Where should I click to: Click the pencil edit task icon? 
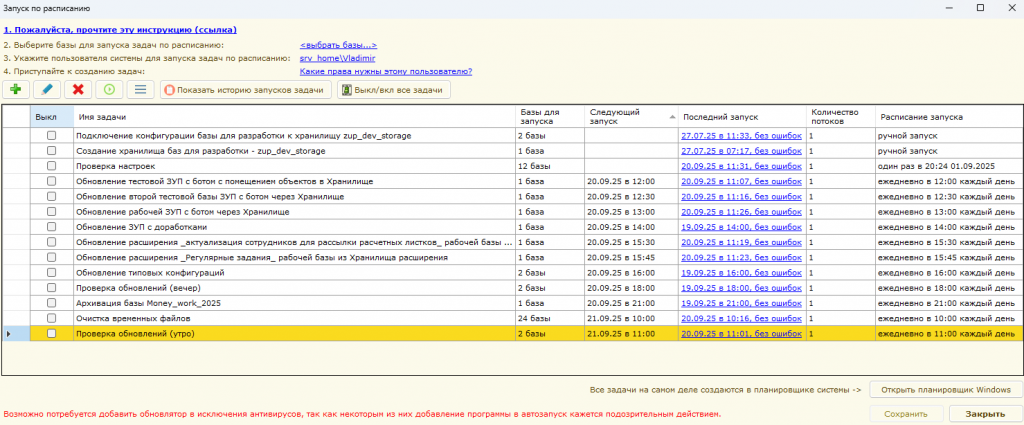[x=46, y=90]
